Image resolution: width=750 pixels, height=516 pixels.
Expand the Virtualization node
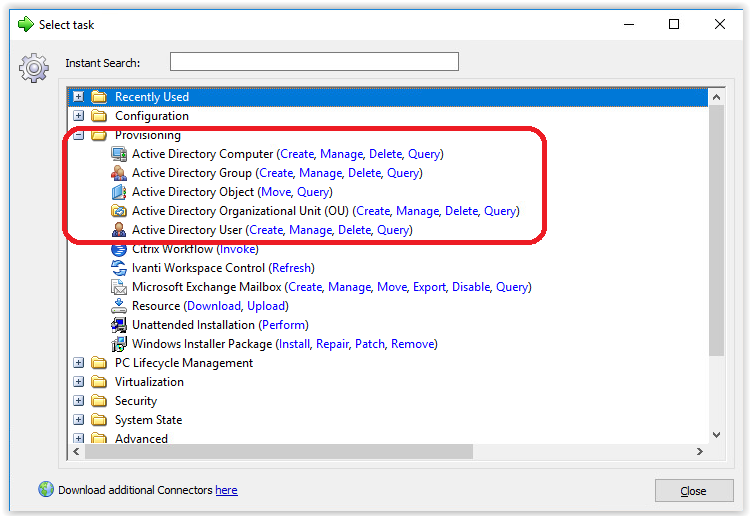[x=78, y=382]
